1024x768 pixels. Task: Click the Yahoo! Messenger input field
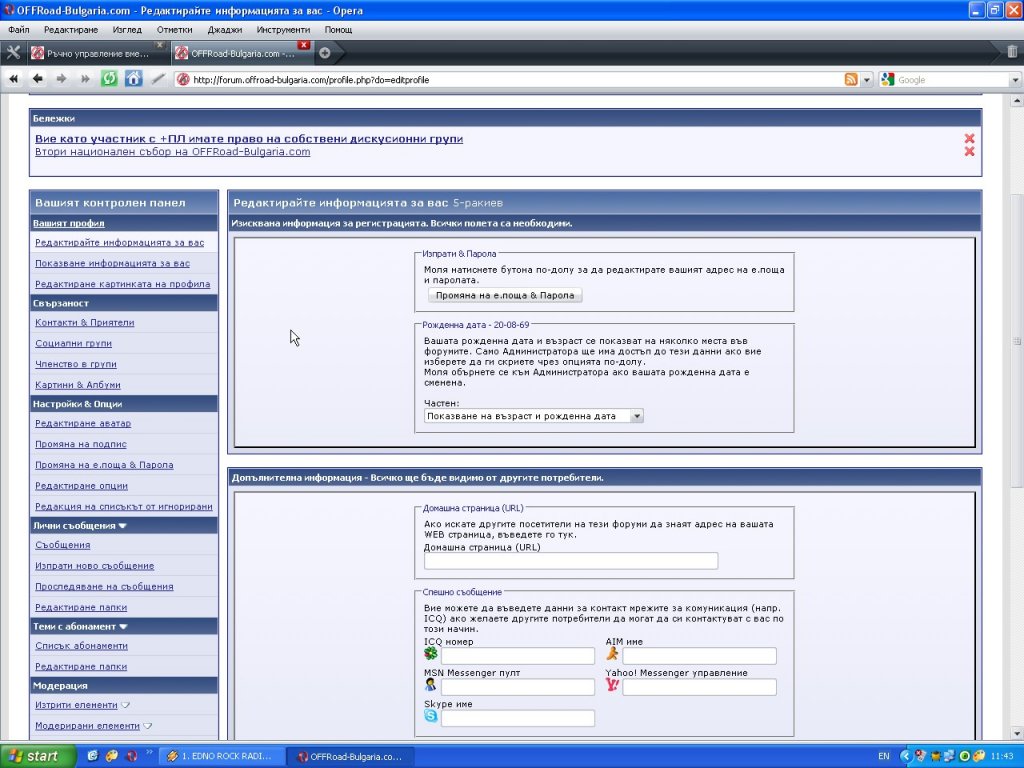tap(699, 687)
